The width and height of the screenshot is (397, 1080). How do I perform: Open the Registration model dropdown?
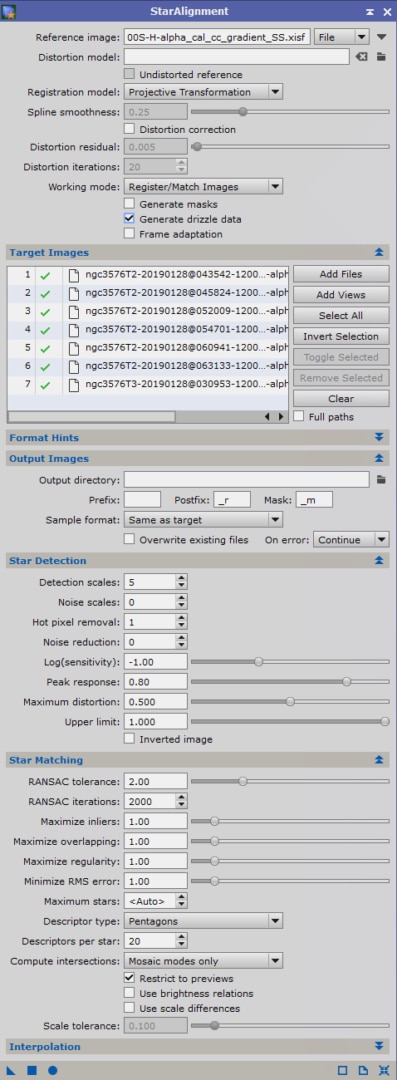coord(203,92)
